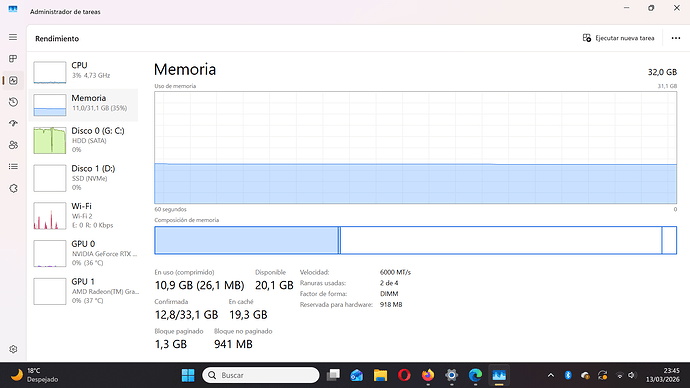690x388 pixels.
Task: Click the 'DIMM' form factor value
Action: coord(389,294)
